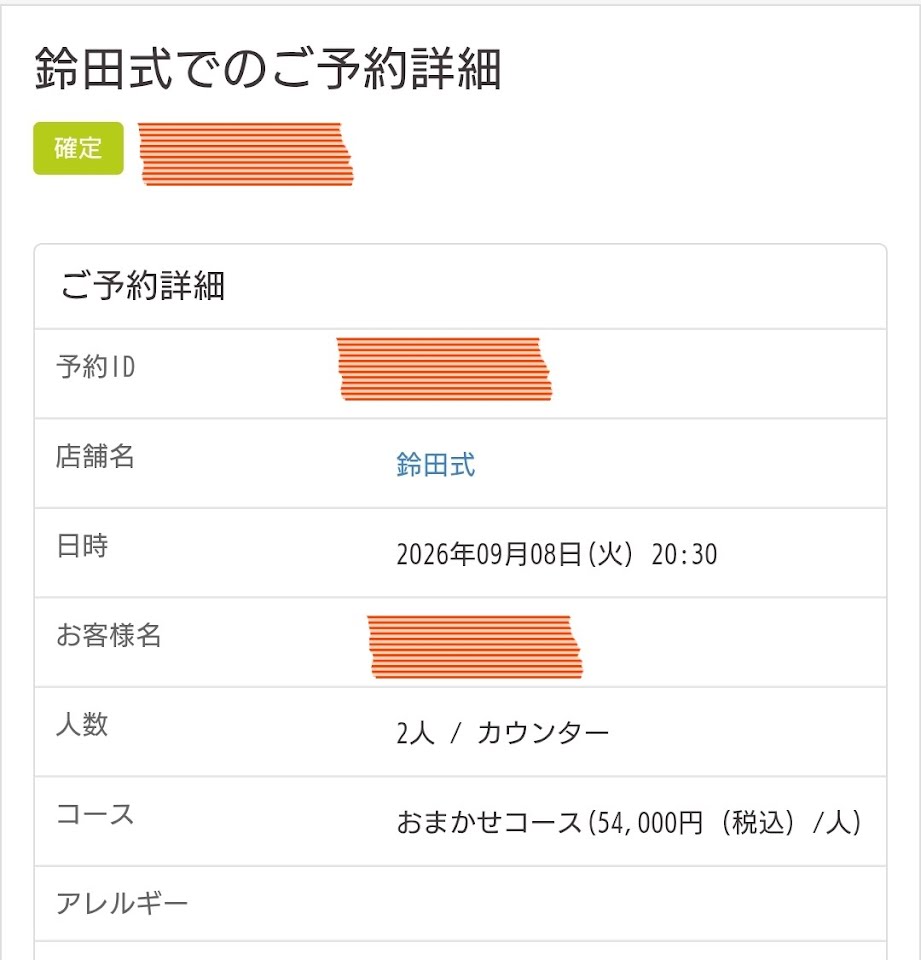Click the empty アレルギー value area
921x960 pixels.
pos(628,905)
